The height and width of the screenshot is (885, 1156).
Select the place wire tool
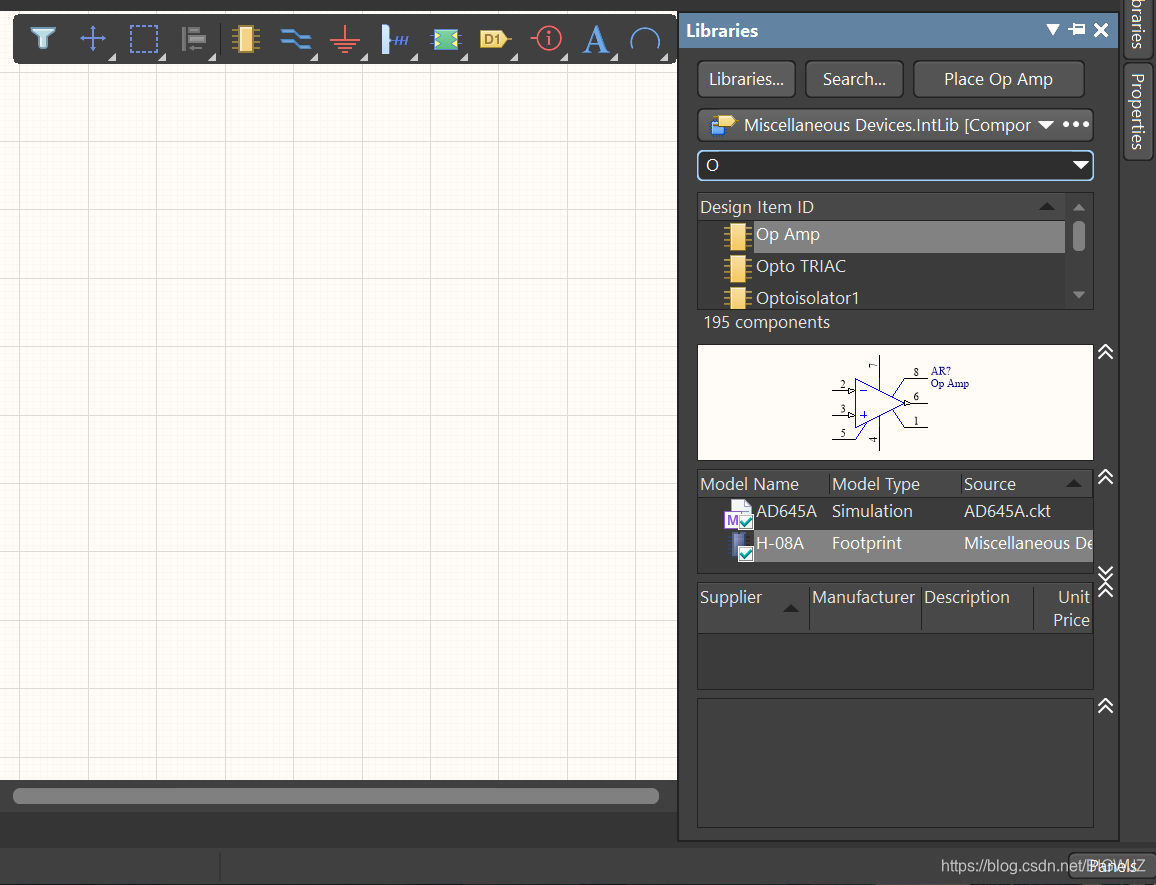click(295, 39)
